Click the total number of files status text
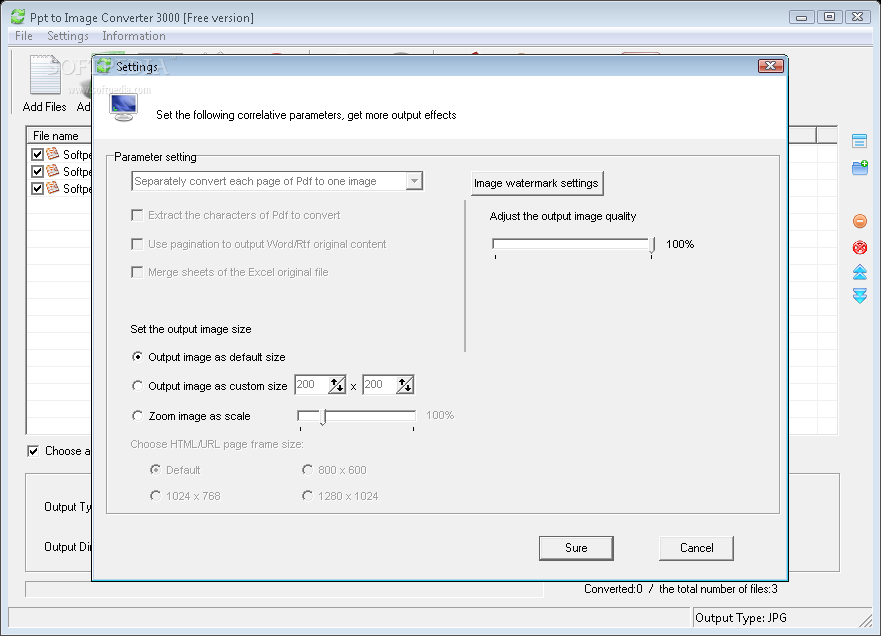This screenshot has width=881, height=636. pos(718,589)
